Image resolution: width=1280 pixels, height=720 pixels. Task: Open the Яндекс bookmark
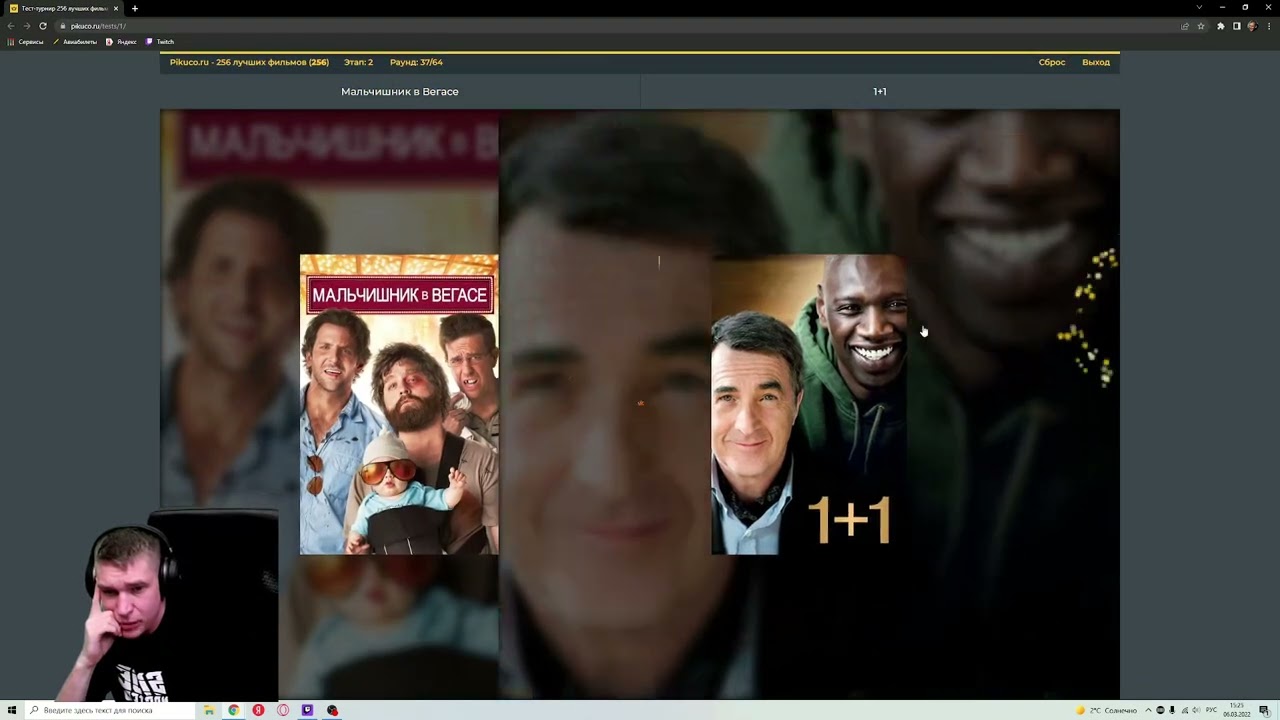121,42
